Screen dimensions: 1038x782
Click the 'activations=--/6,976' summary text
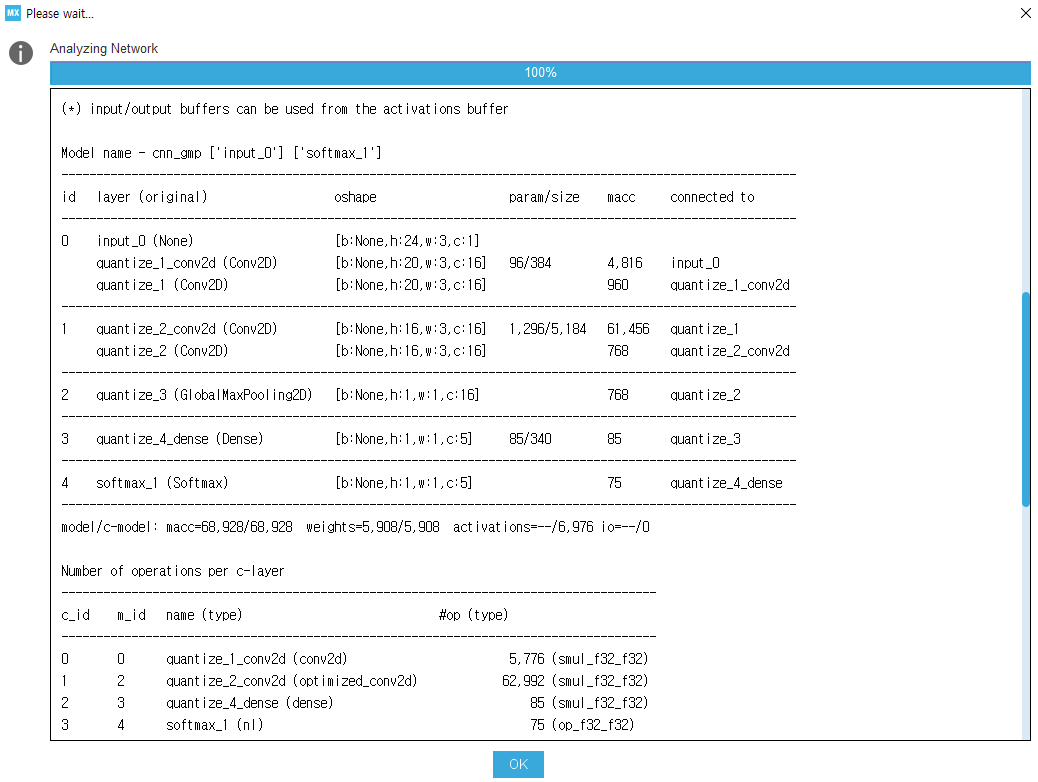523,527
